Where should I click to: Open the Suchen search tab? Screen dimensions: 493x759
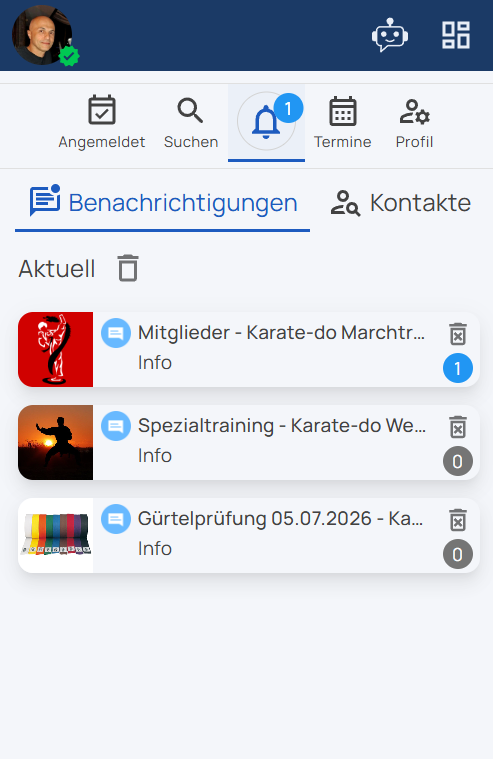[x=191, y=123]
